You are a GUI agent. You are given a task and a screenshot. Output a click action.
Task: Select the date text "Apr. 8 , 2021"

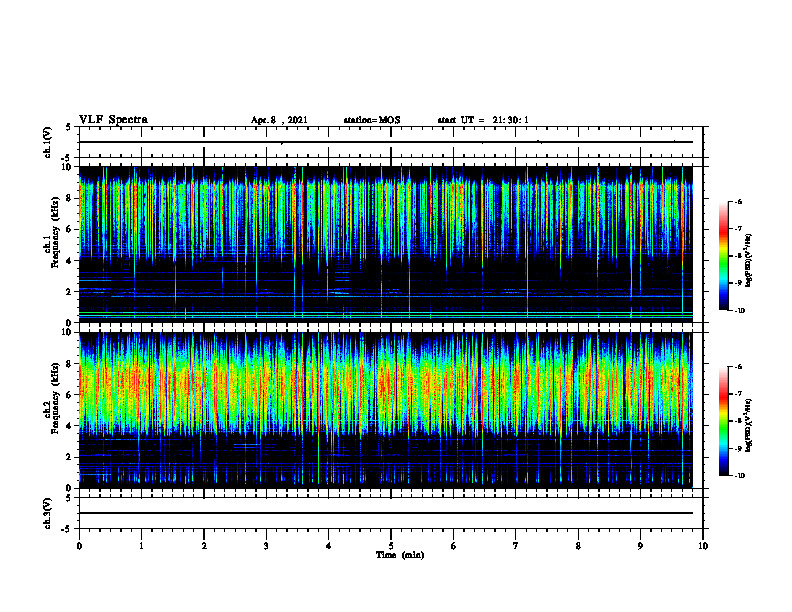click(279, 120)
